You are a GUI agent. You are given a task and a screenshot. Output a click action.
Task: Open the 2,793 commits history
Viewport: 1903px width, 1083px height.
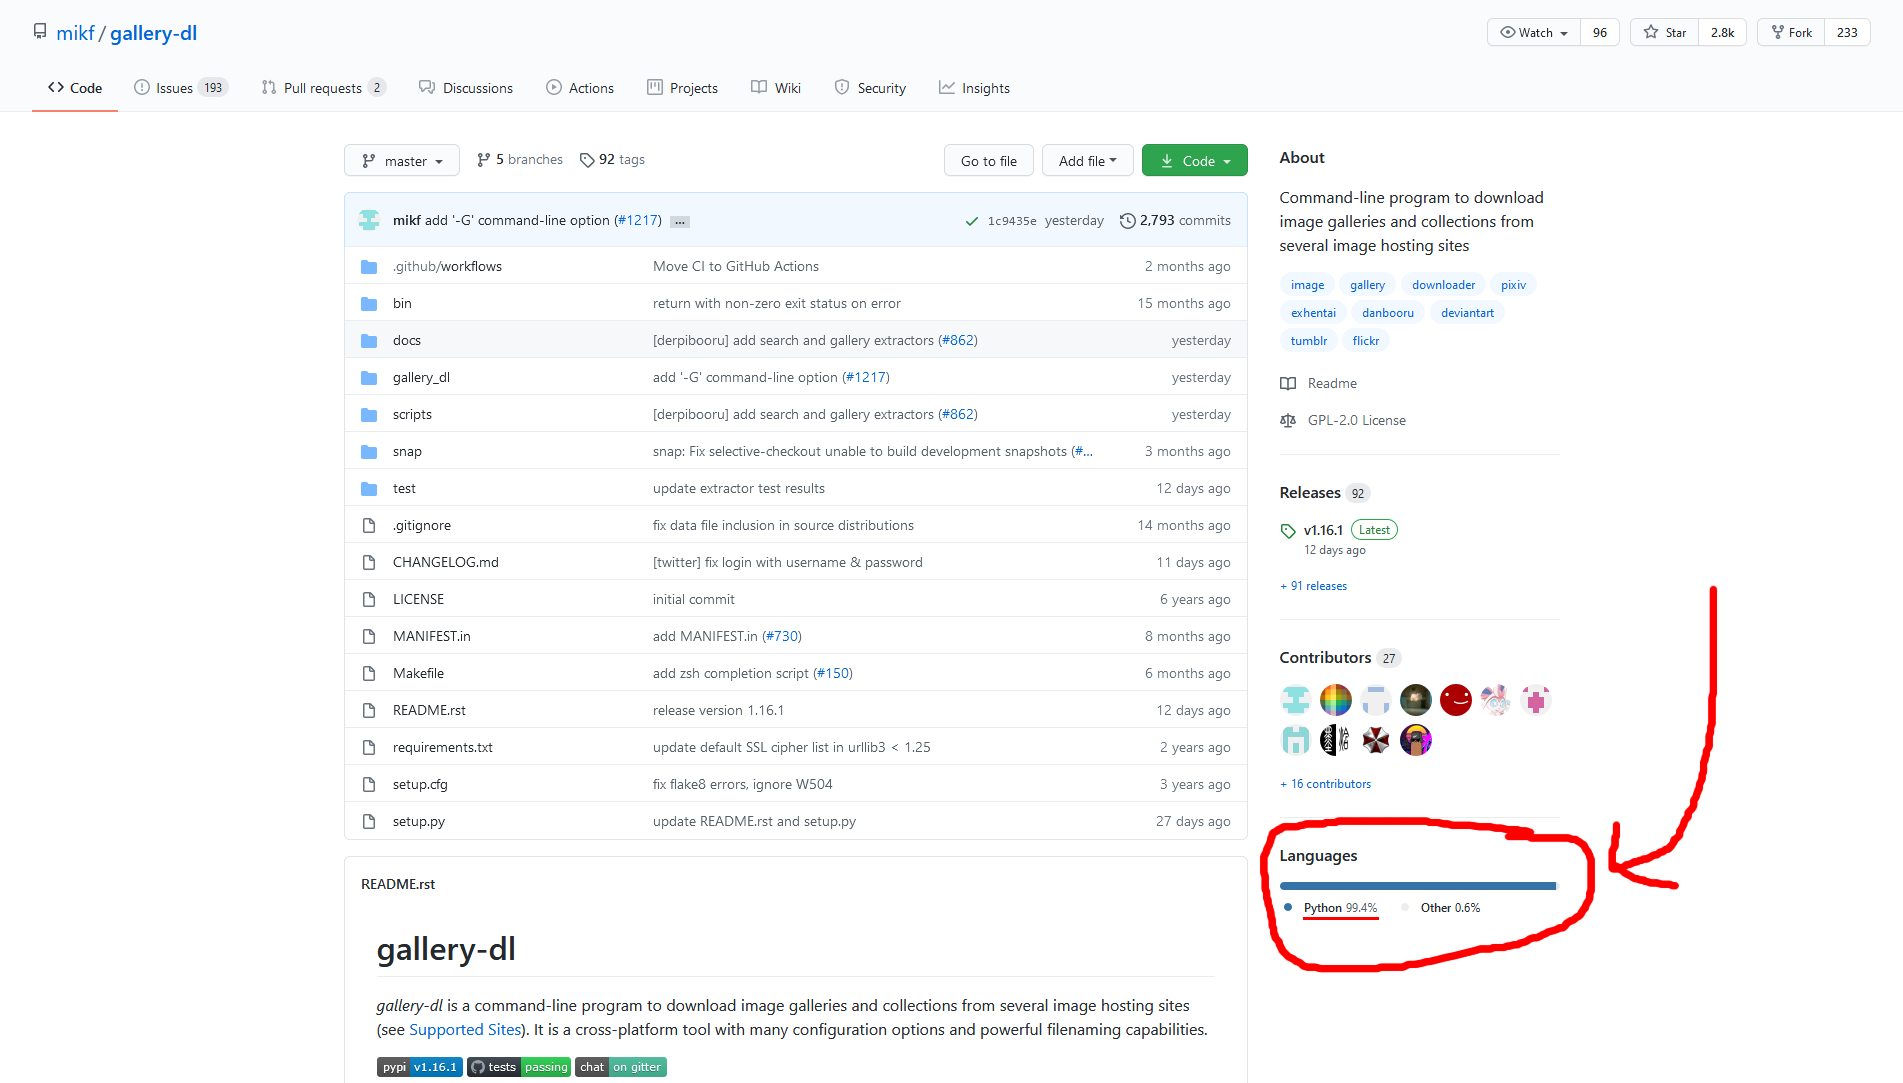(1175, 220)
